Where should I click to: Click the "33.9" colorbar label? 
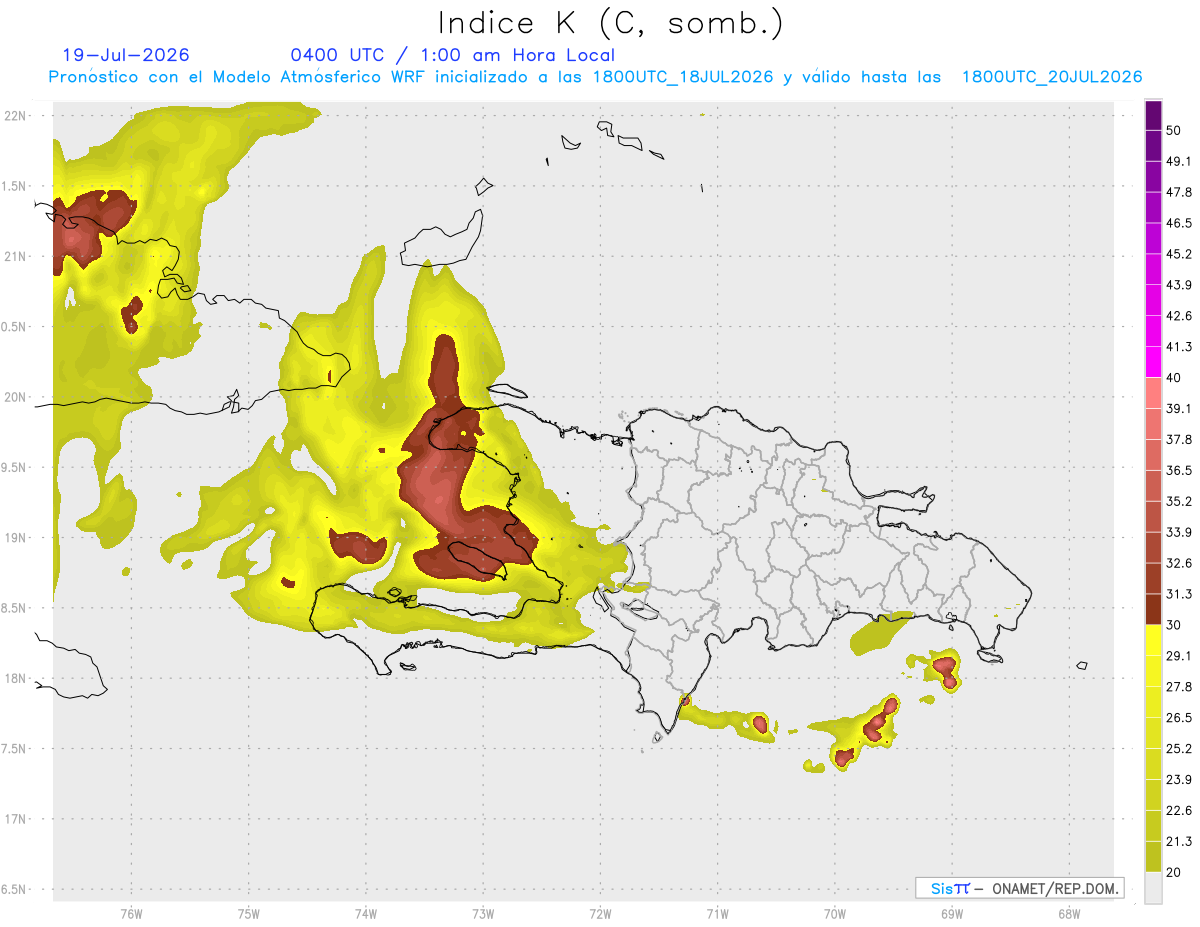[1180, 532]
